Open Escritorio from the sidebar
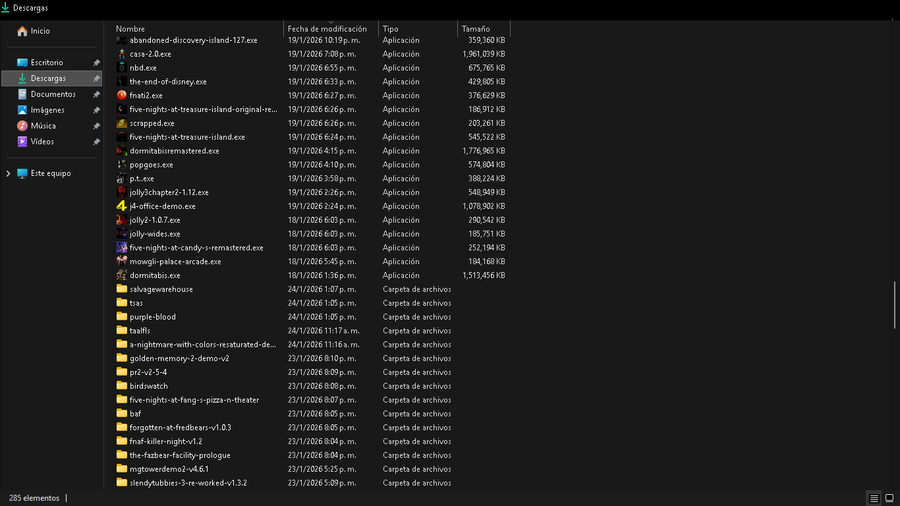This screenshot has height=506, width=900. pos(46,63)
